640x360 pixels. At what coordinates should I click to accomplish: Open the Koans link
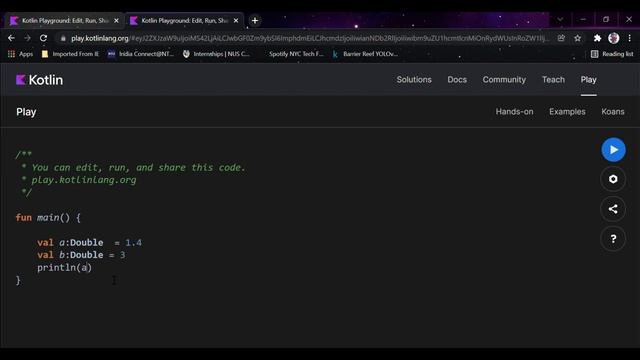613,111
